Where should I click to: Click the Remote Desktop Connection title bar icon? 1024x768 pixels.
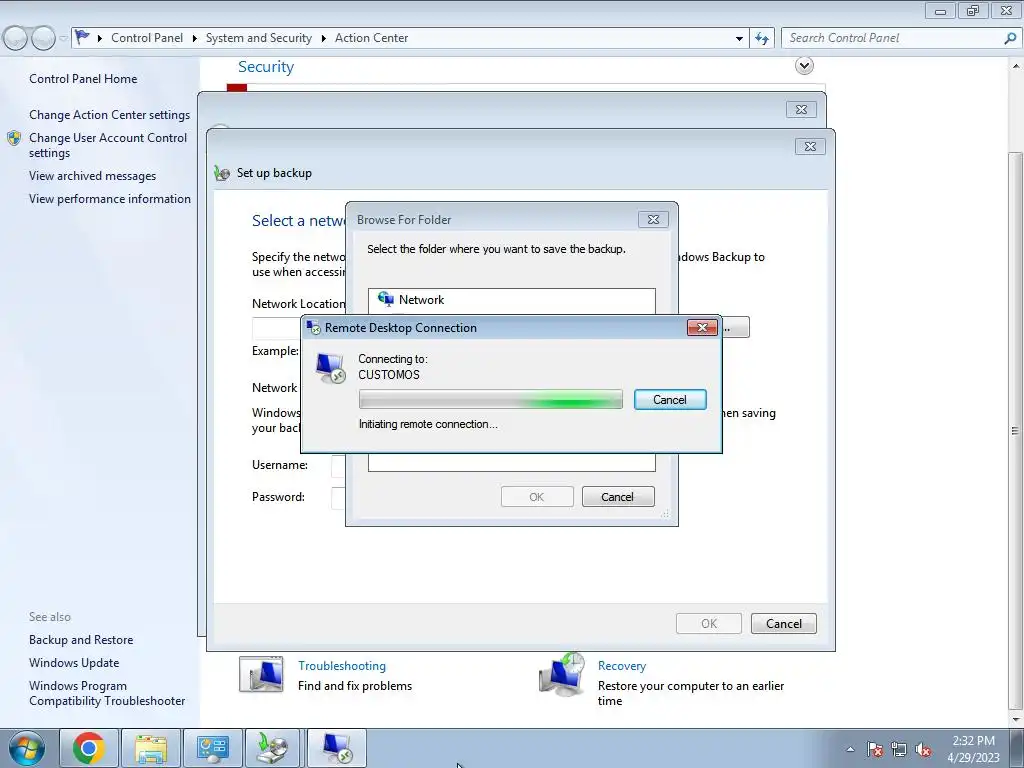[313, 327]
